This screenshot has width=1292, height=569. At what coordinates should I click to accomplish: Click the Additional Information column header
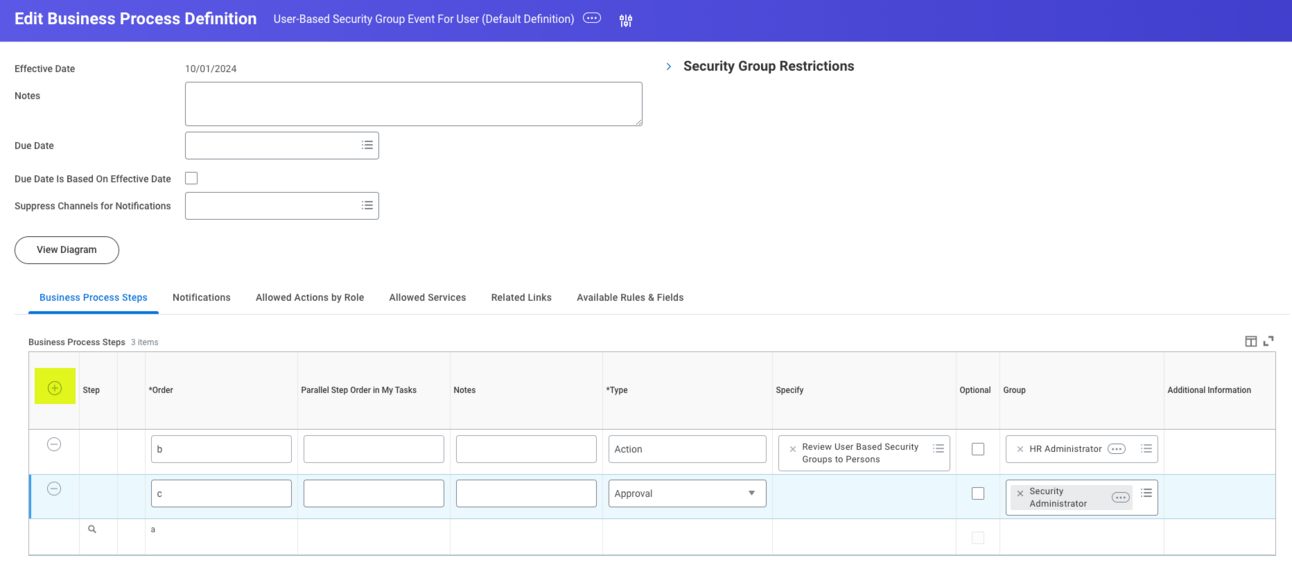[x=1209, y=390]
